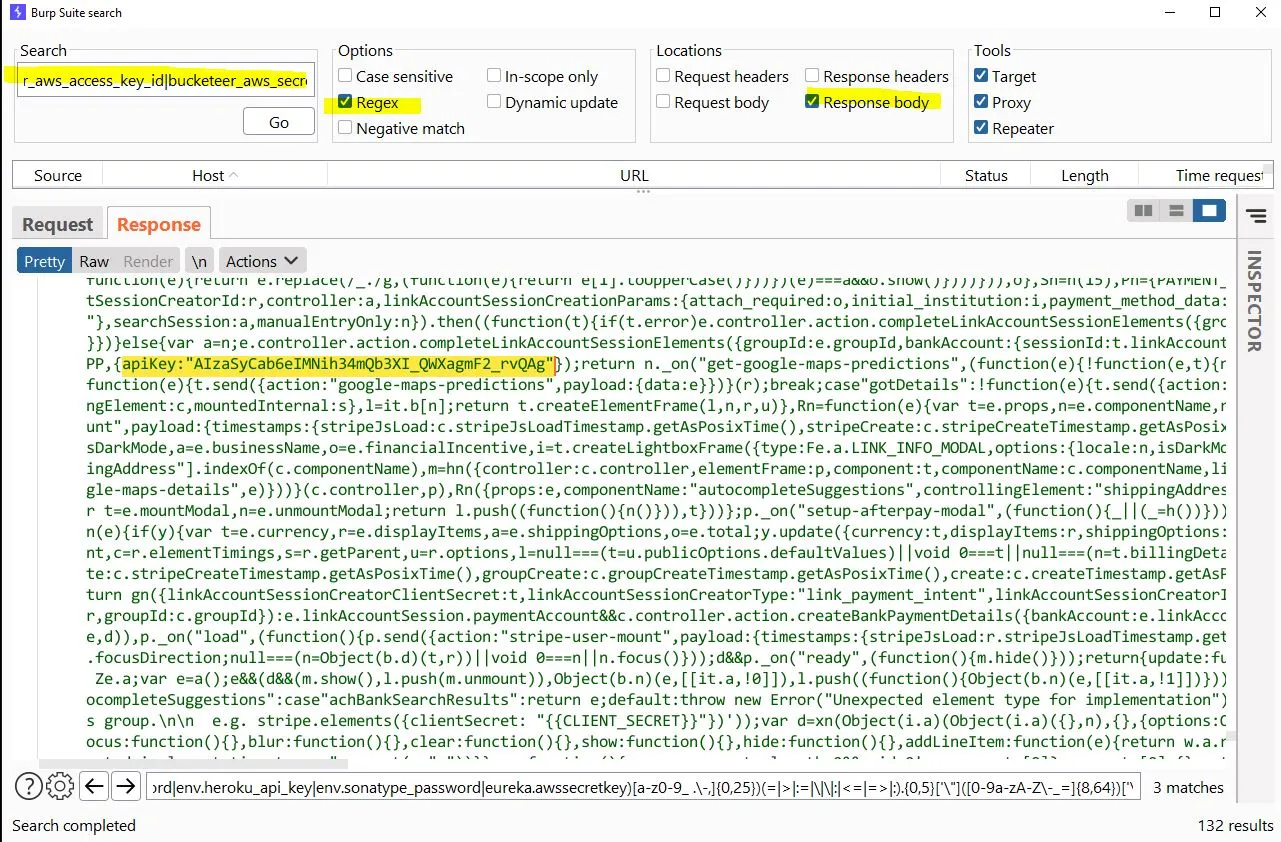Click the highlighted apiKey value in response
Screen dimensions: 1281x842
pyautogui.click(x=337, y=364)
